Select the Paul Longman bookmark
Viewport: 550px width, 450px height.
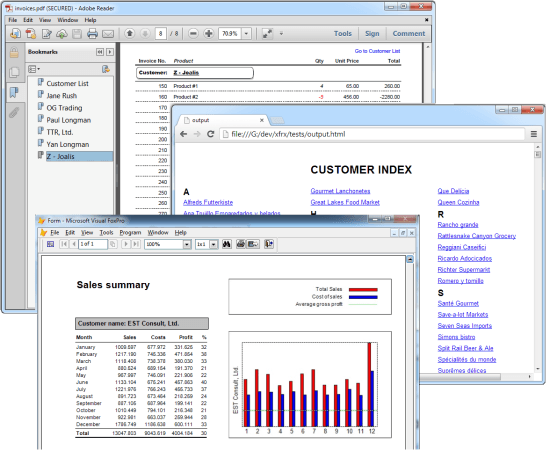pos(68,120)
